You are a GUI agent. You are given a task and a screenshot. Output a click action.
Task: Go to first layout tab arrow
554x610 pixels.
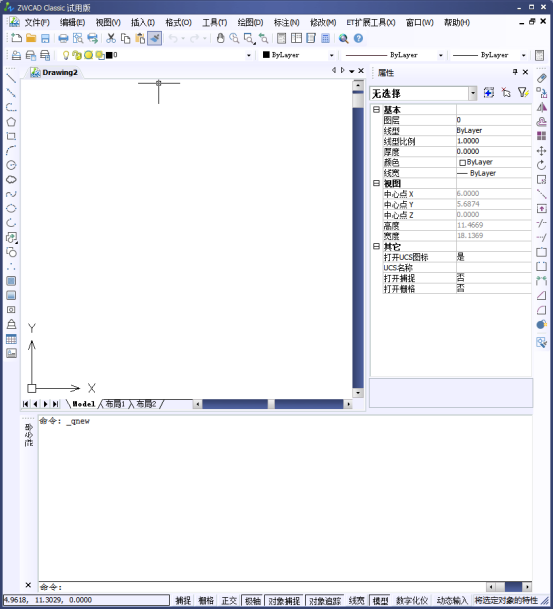26,404
